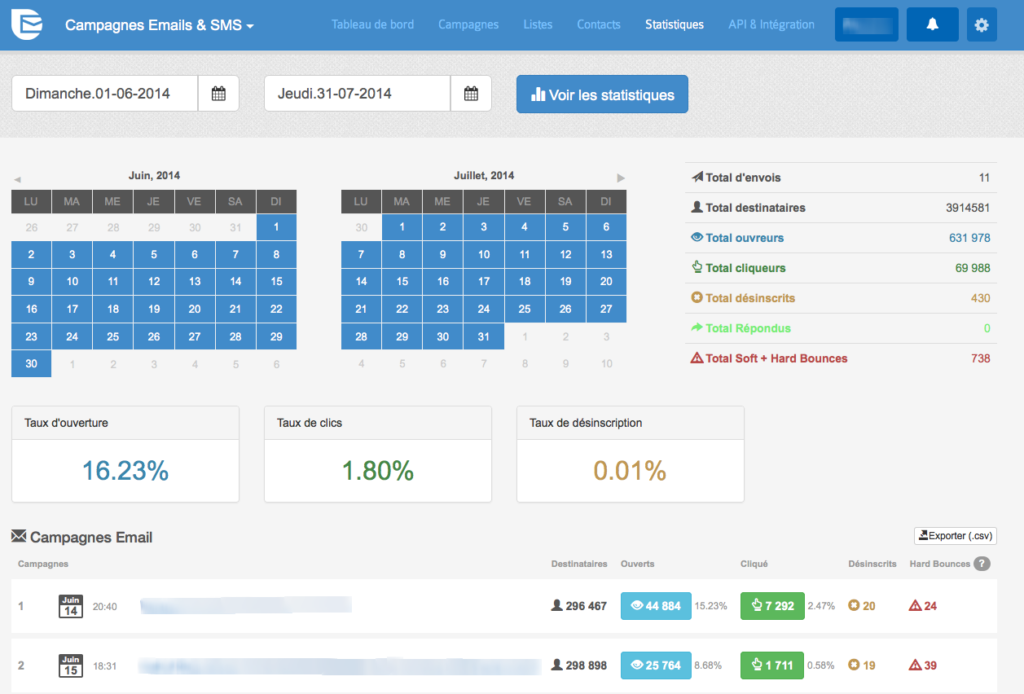
Task: Switch to the Tableau de bord tab
Action: pos(373,23)
